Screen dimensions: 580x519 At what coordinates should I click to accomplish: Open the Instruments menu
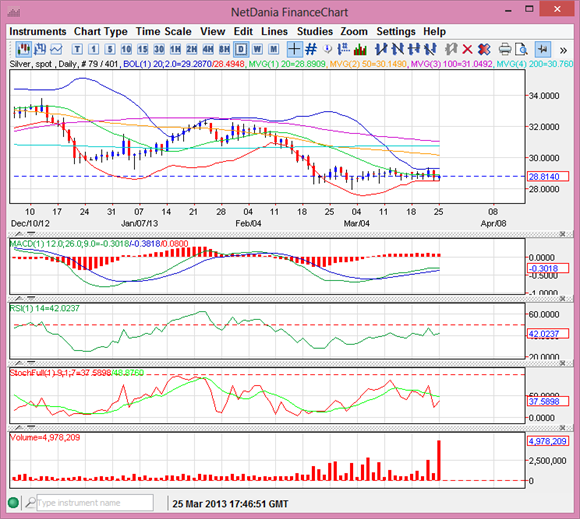coord(38,31)
